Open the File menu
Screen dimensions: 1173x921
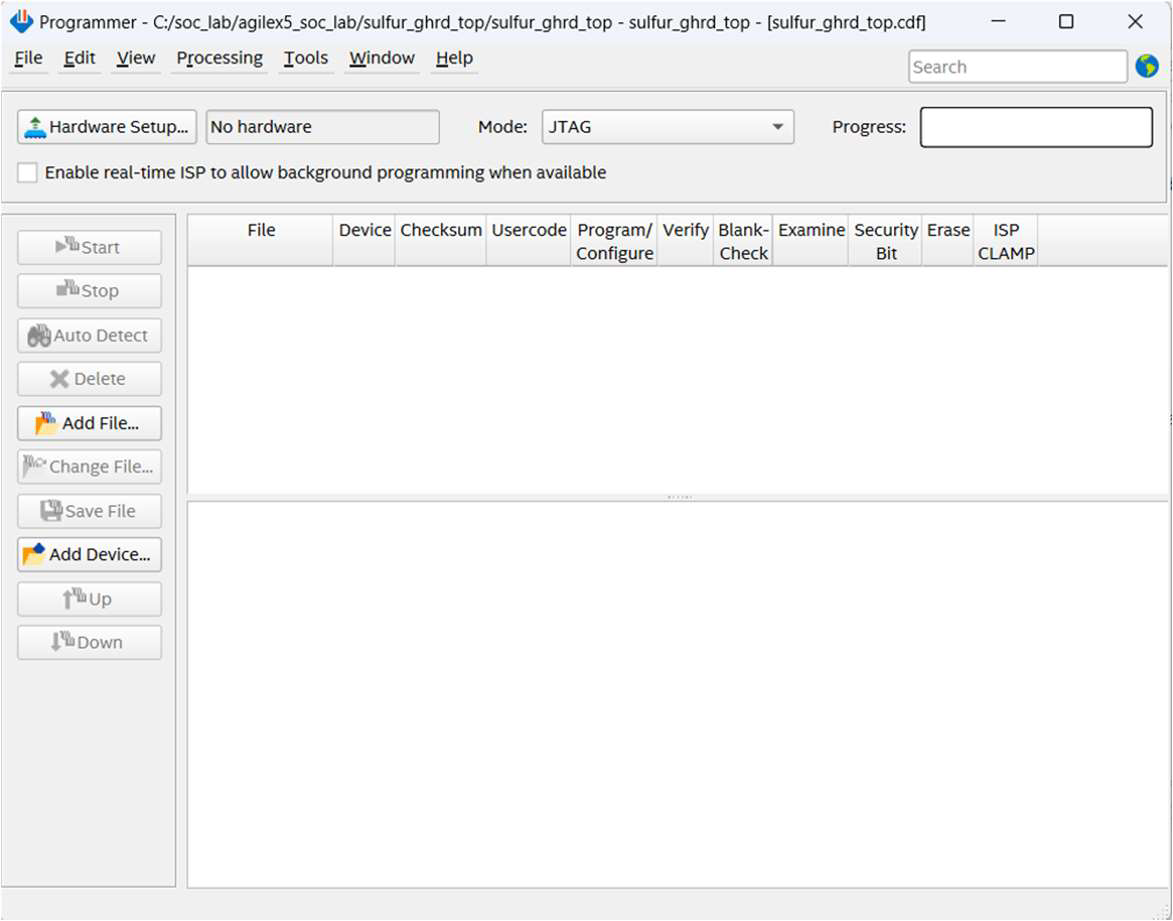pos(28,58)
